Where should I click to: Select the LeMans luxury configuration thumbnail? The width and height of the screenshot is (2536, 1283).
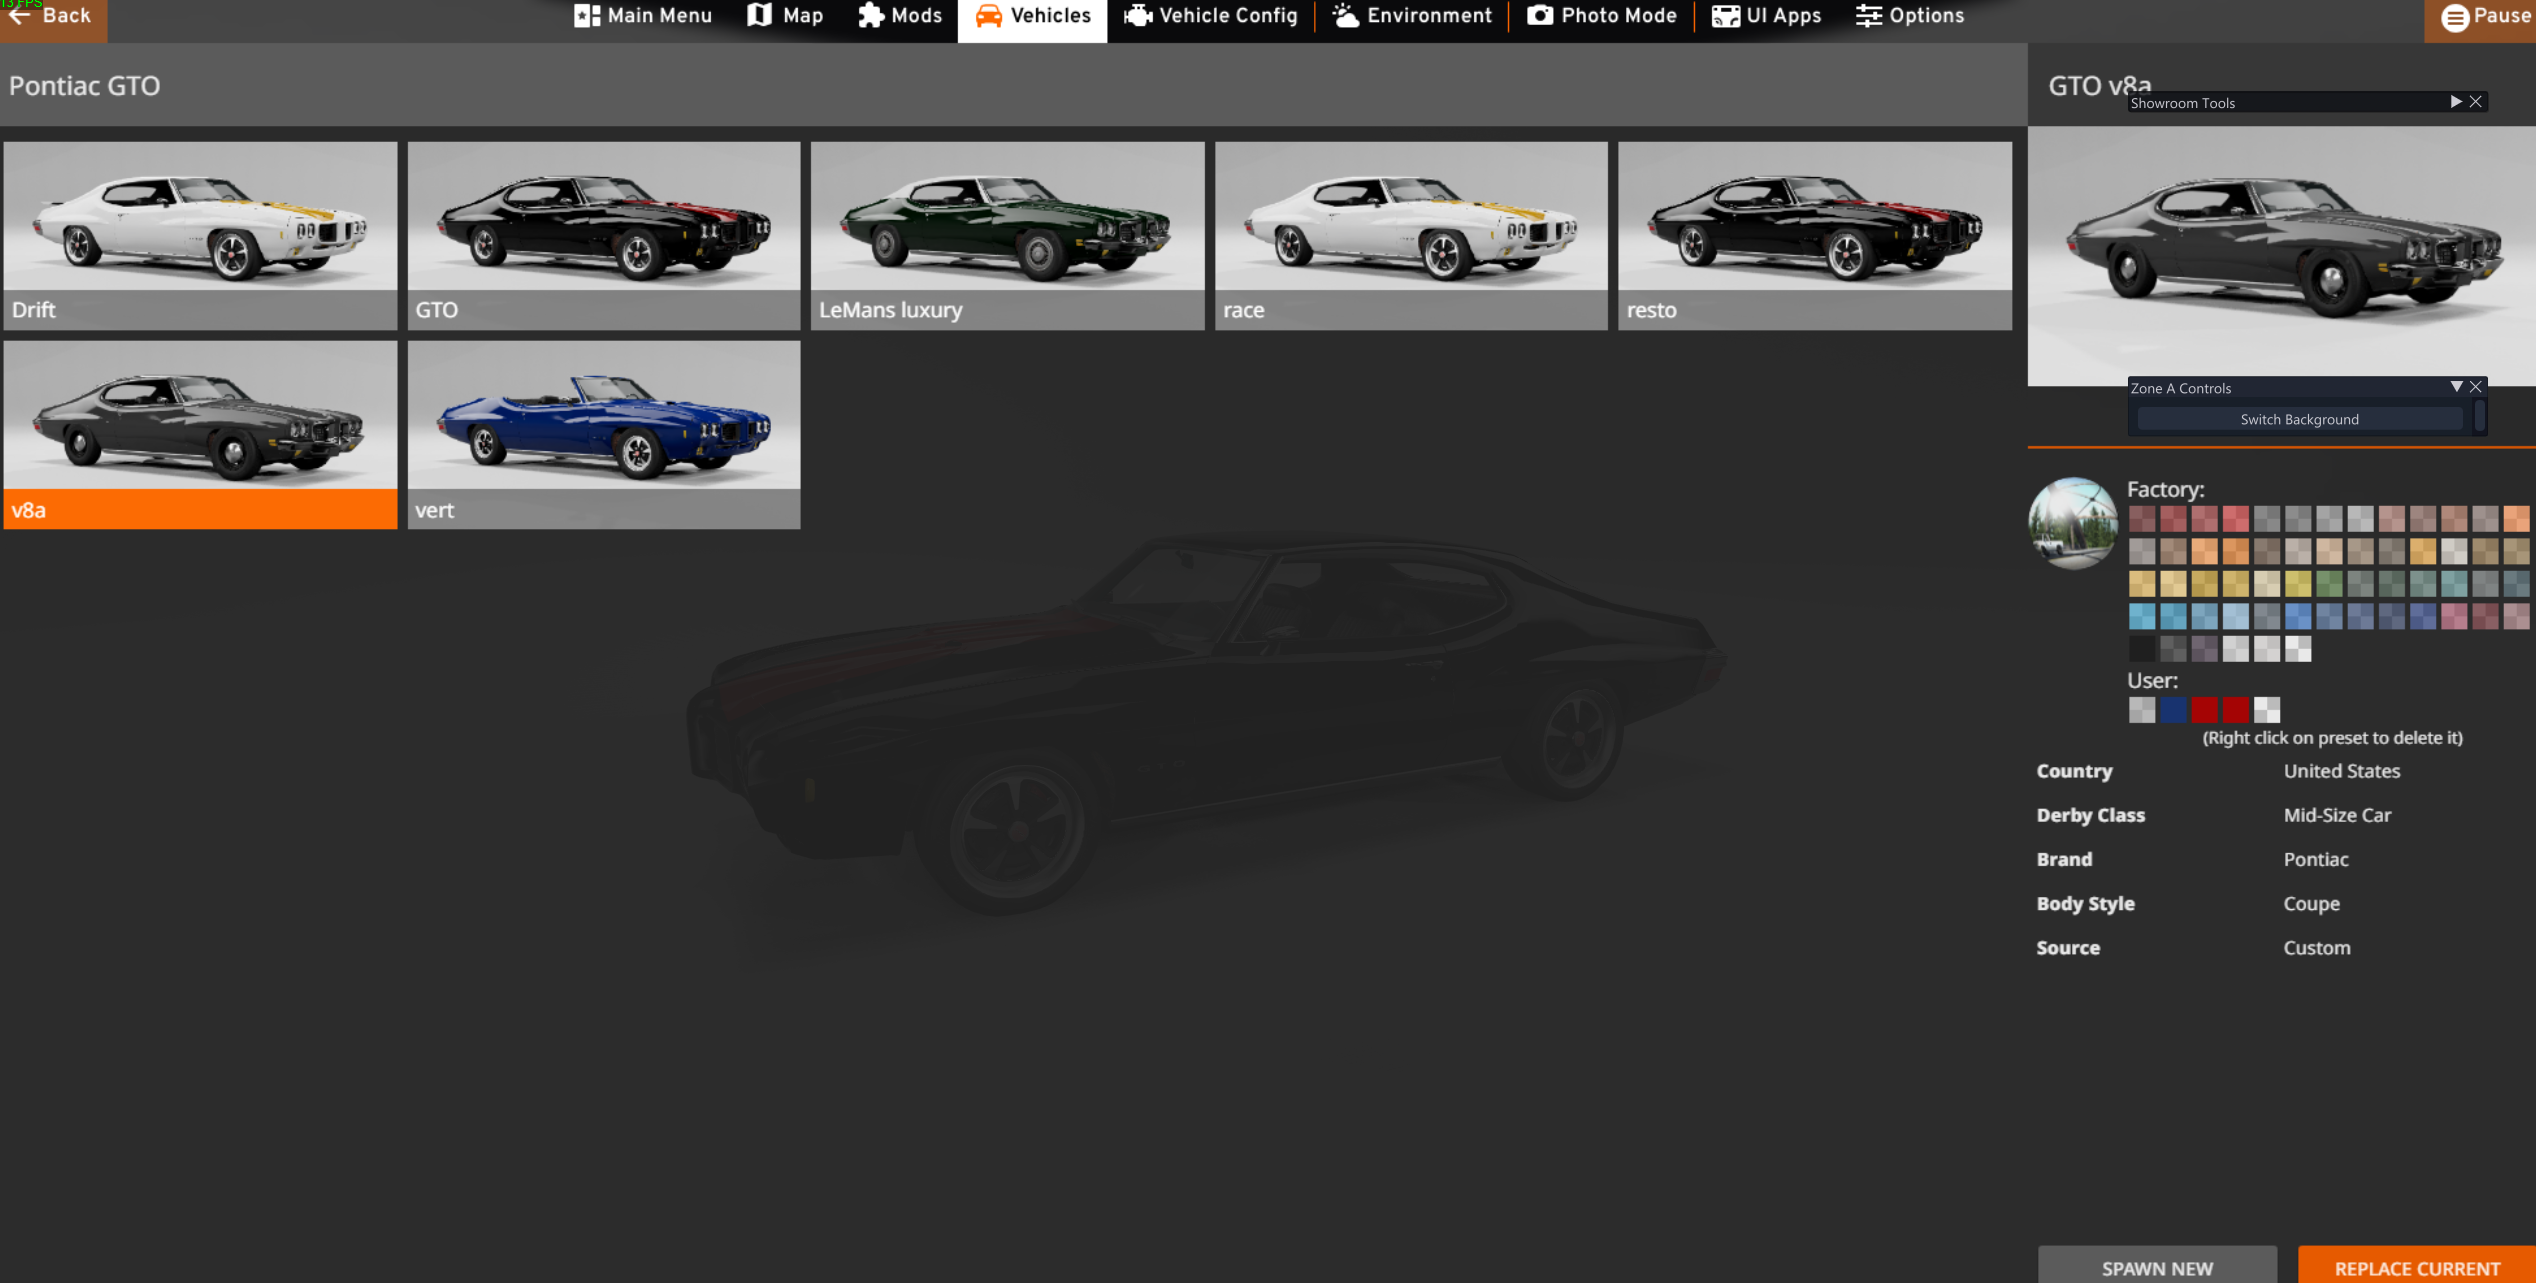[x=1007, y=234]
